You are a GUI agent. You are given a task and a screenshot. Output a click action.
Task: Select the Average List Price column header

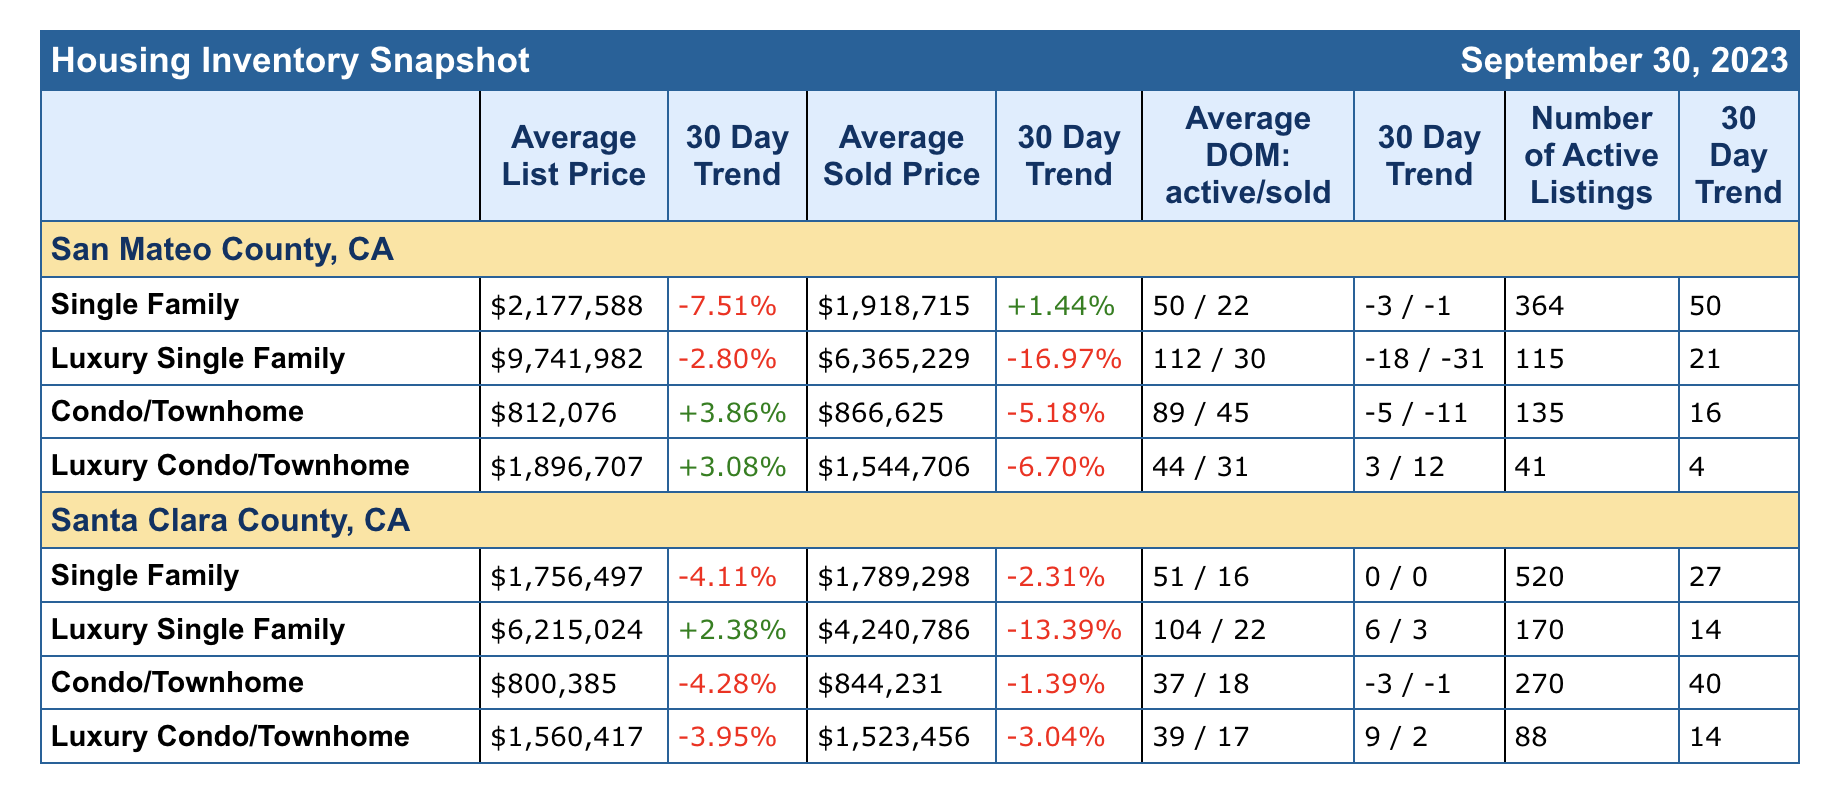point(573,156)
